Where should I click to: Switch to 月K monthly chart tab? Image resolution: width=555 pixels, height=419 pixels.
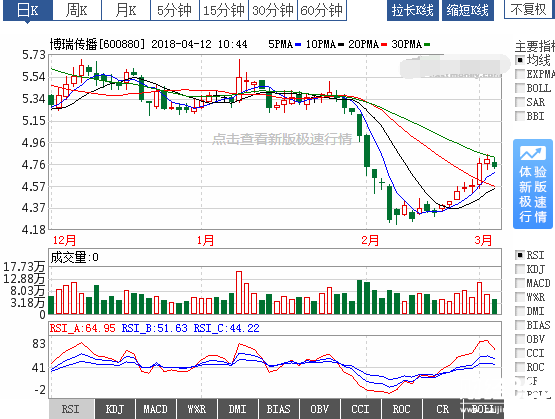(x=126, y=10)
